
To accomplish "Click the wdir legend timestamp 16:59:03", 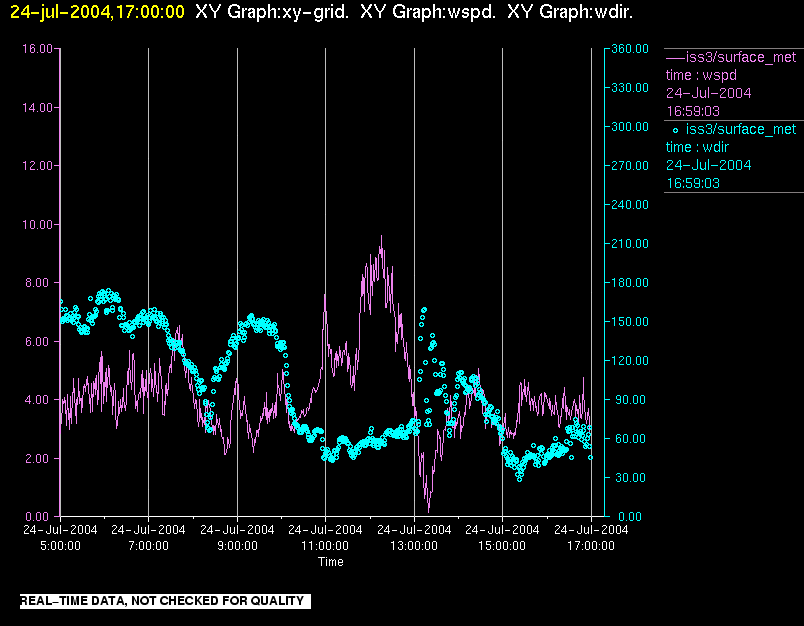I will [693, 183].
